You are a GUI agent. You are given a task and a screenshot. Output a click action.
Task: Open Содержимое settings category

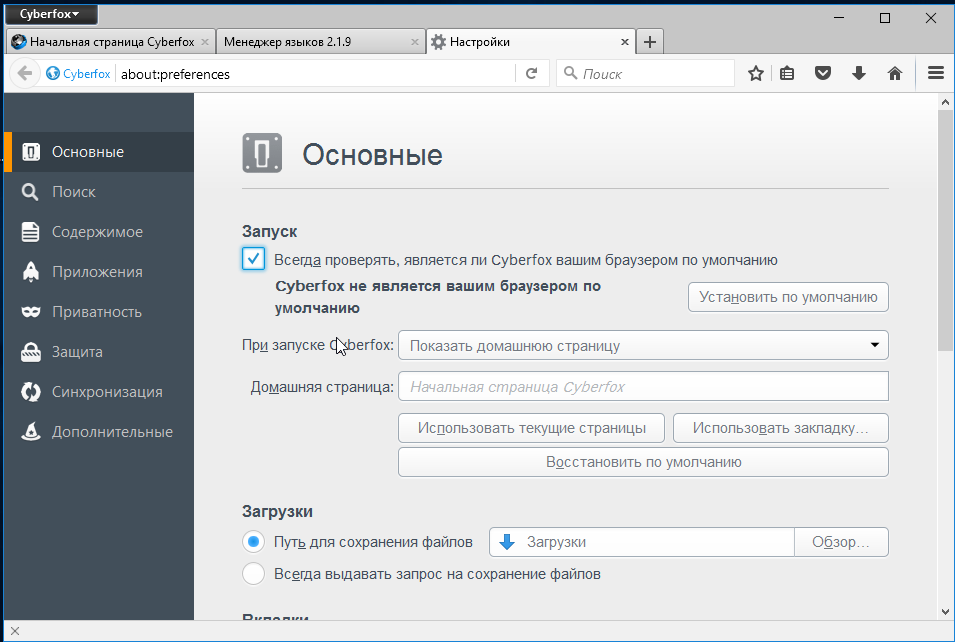pyautogui.click(x=99, y=232)
